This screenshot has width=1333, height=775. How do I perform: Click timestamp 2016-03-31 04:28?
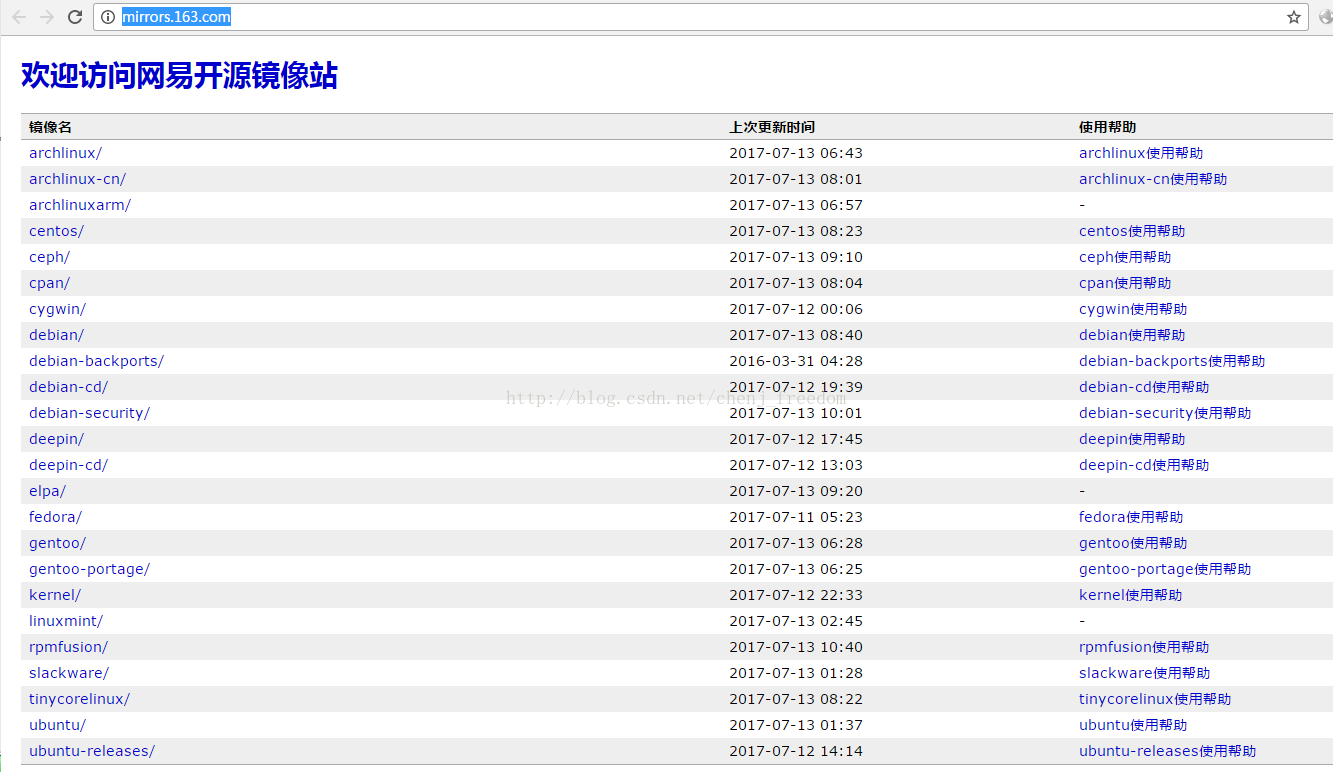tap(796, 361)
